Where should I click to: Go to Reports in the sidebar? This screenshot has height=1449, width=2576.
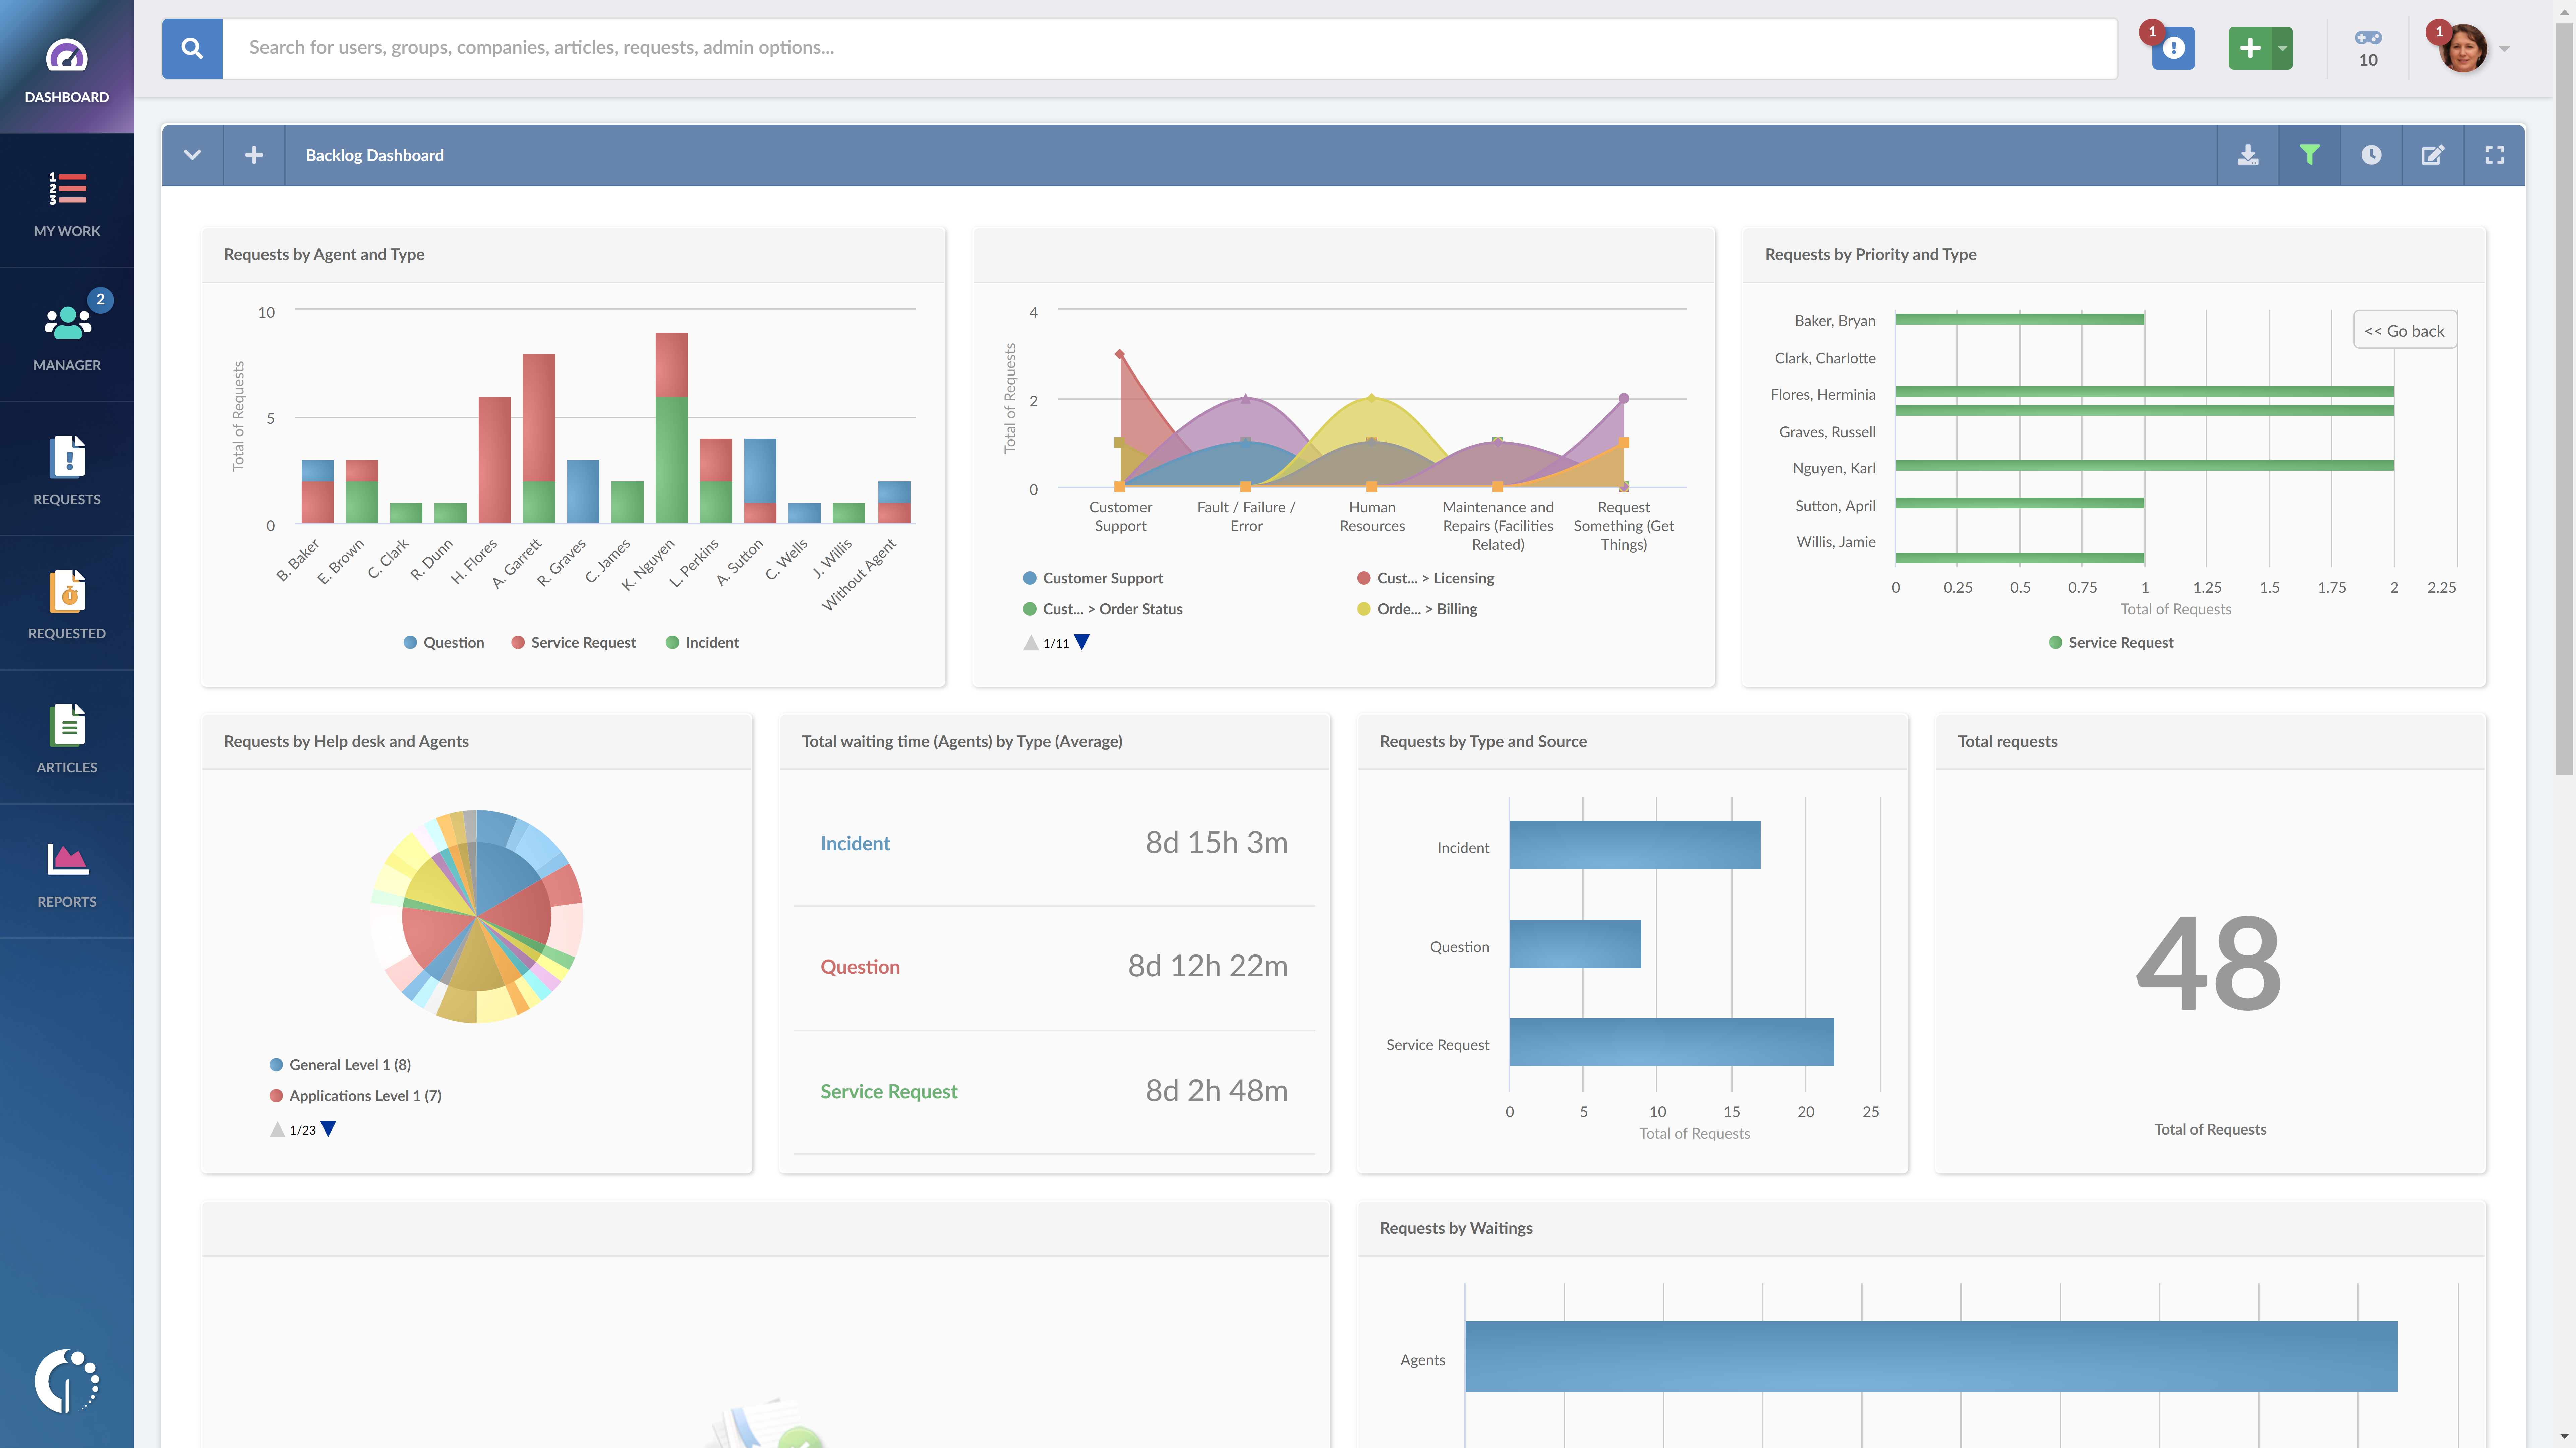[x=67, y=872]
